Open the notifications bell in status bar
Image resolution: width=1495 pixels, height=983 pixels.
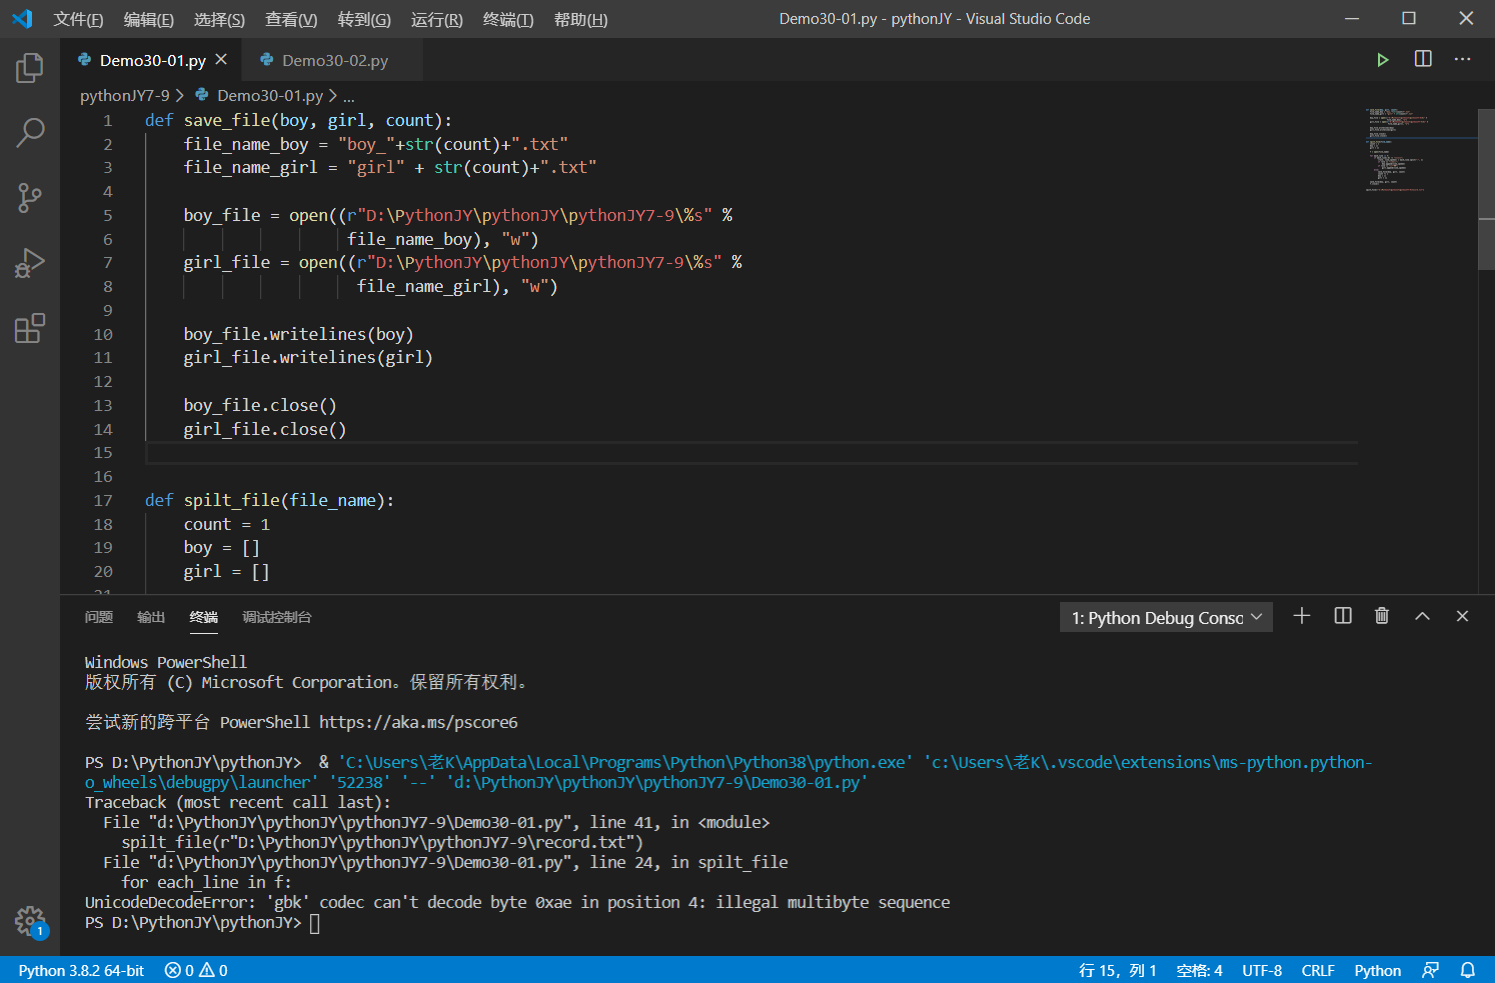pos(1468,970)
